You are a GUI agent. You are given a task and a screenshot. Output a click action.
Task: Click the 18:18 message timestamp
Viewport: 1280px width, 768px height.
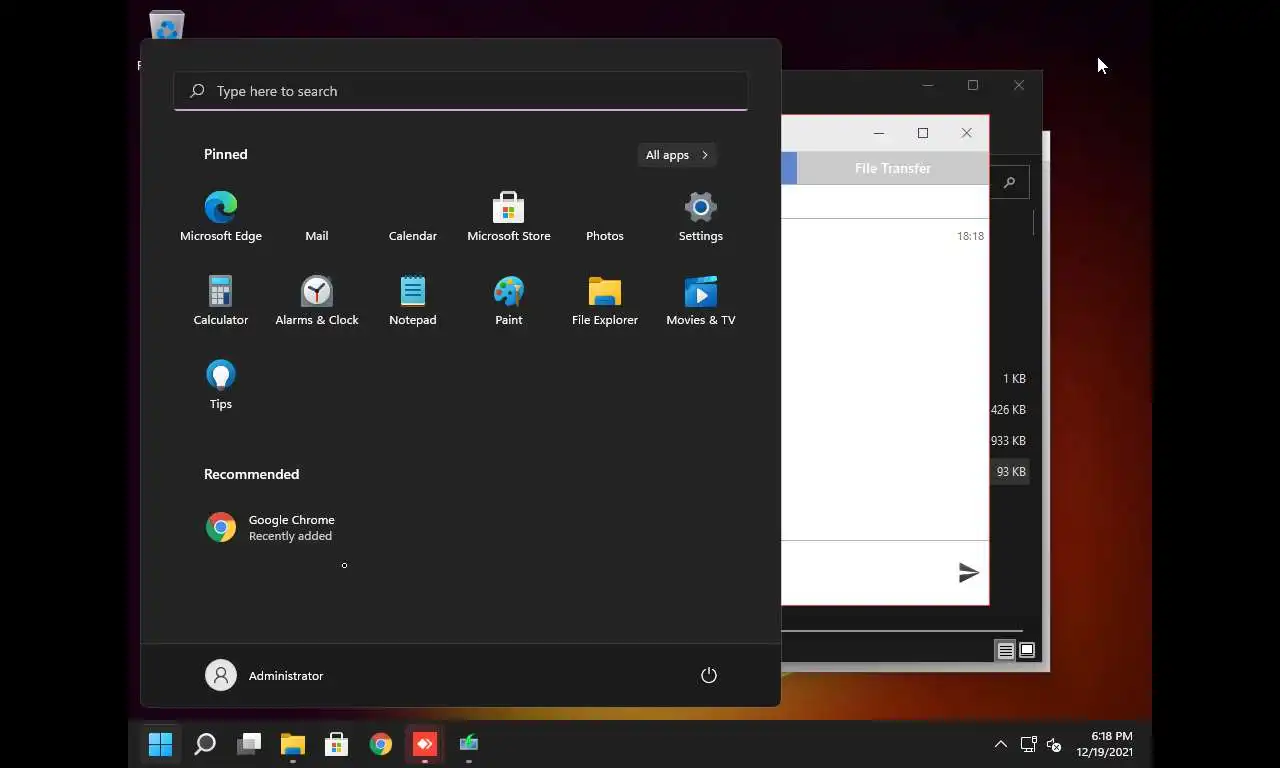click(x=970, y=236)
